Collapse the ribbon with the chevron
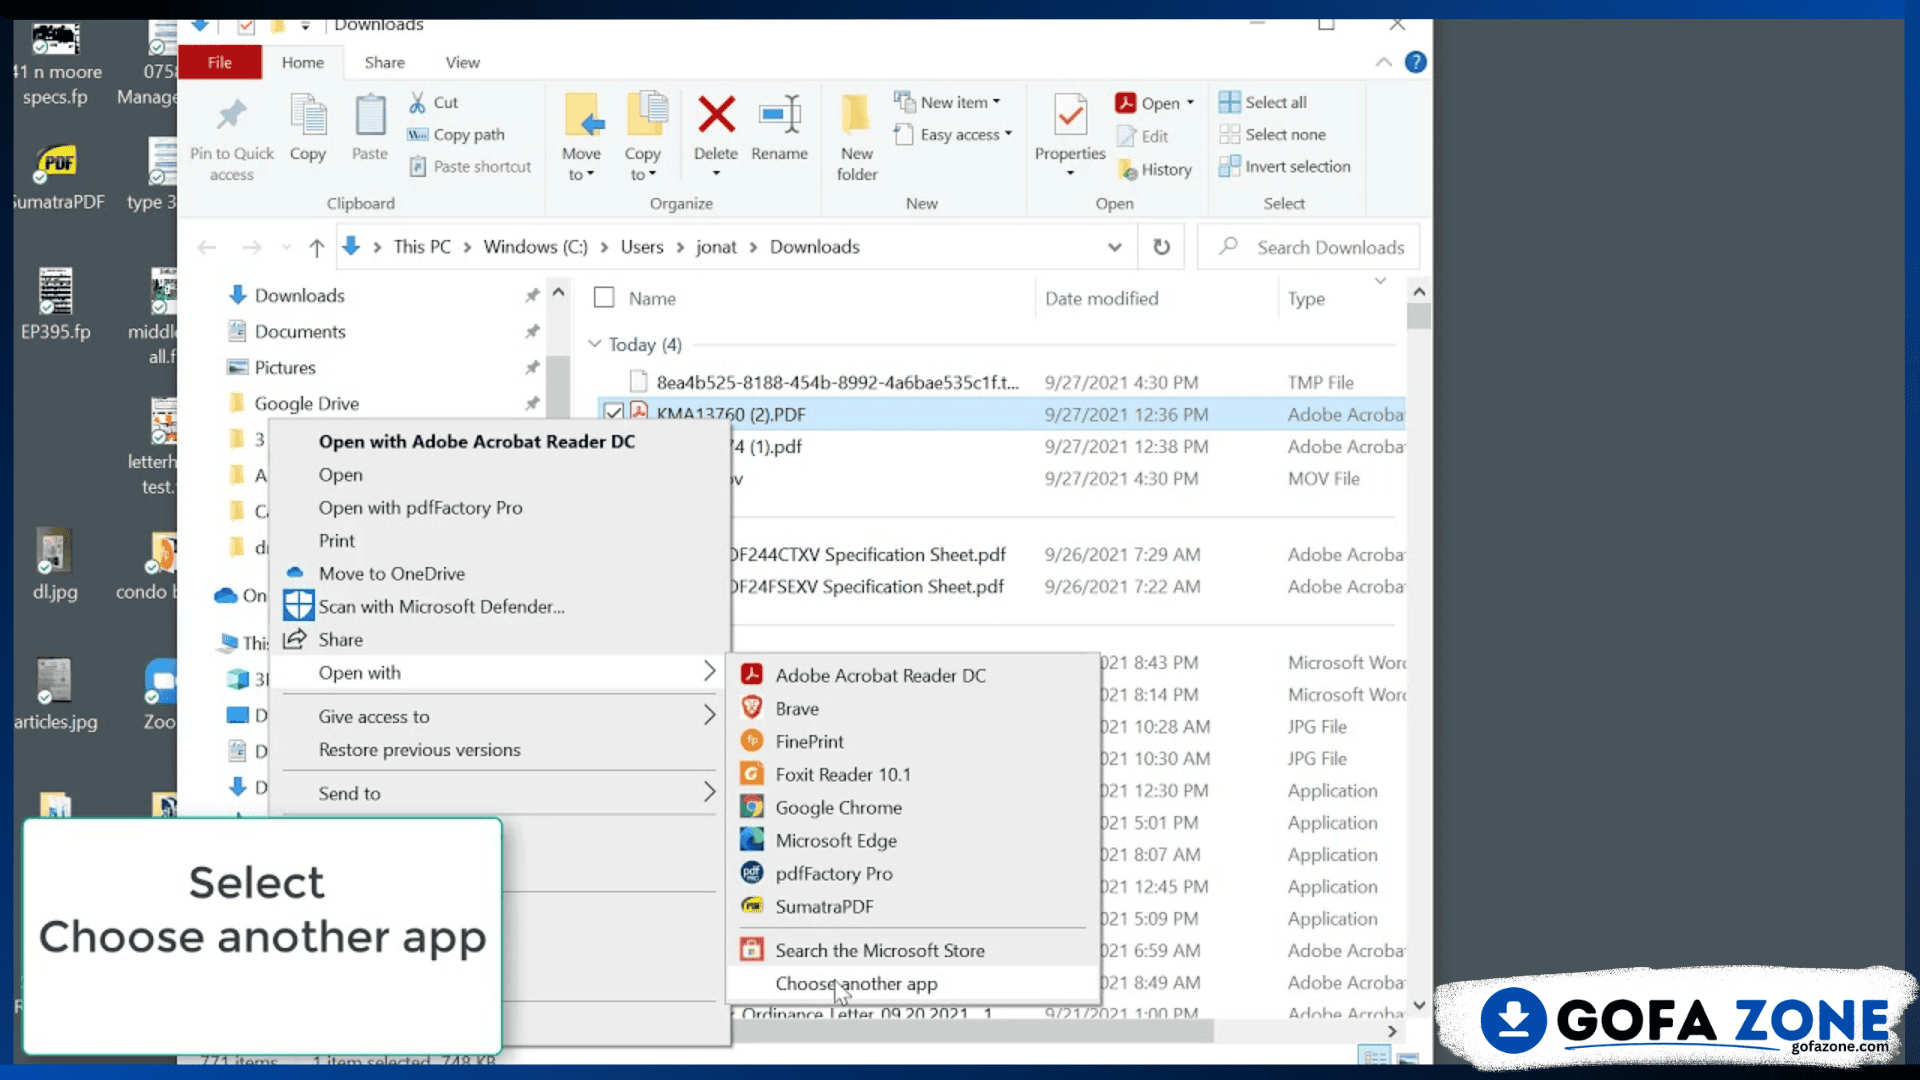The width and height of the screenshot is (1920, 1080). [1383, 62]
